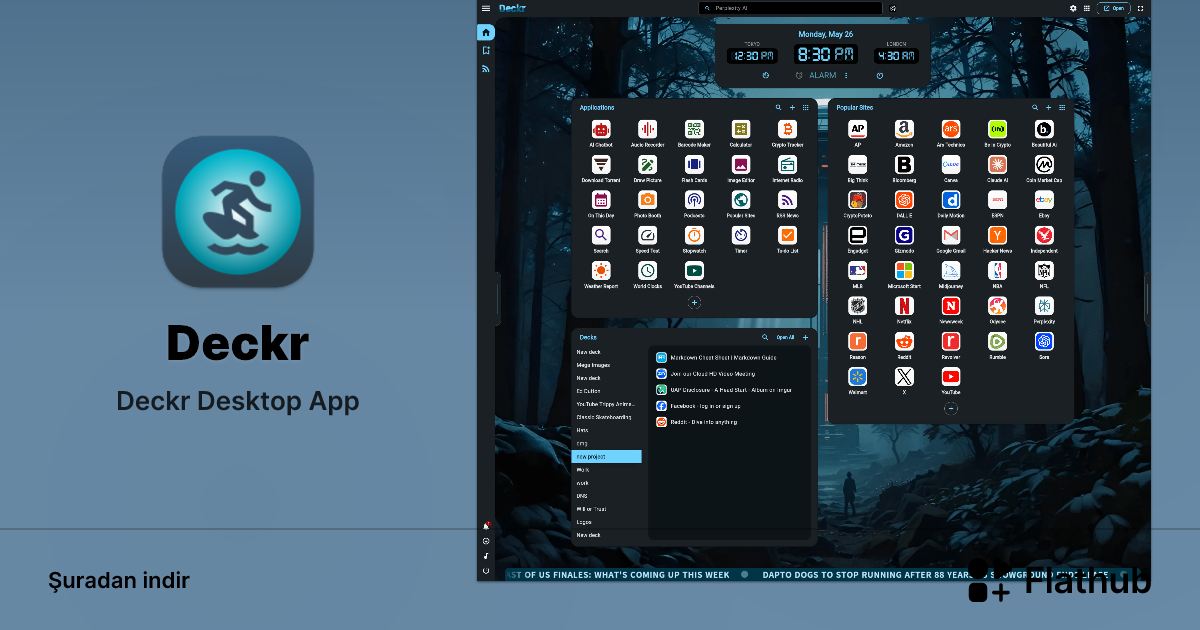Open the Weather Report app
1200x630 pixels.
pyautogui.click(x=601, y=271)
